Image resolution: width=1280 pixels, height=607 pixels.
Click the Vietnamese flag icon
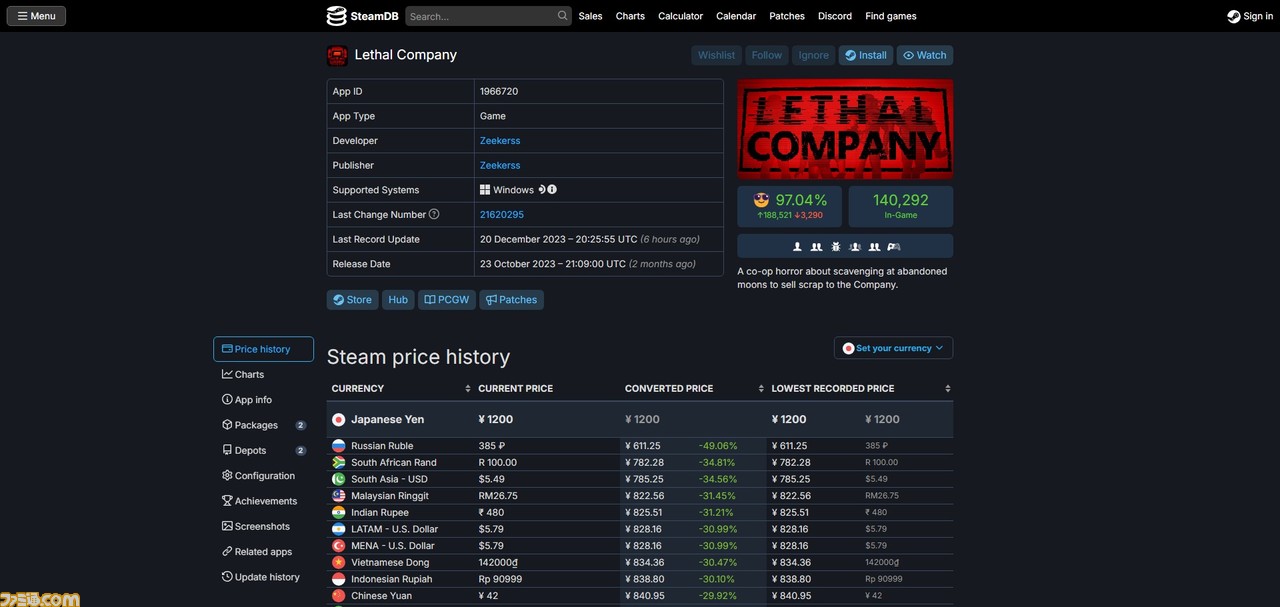point(339,563)
